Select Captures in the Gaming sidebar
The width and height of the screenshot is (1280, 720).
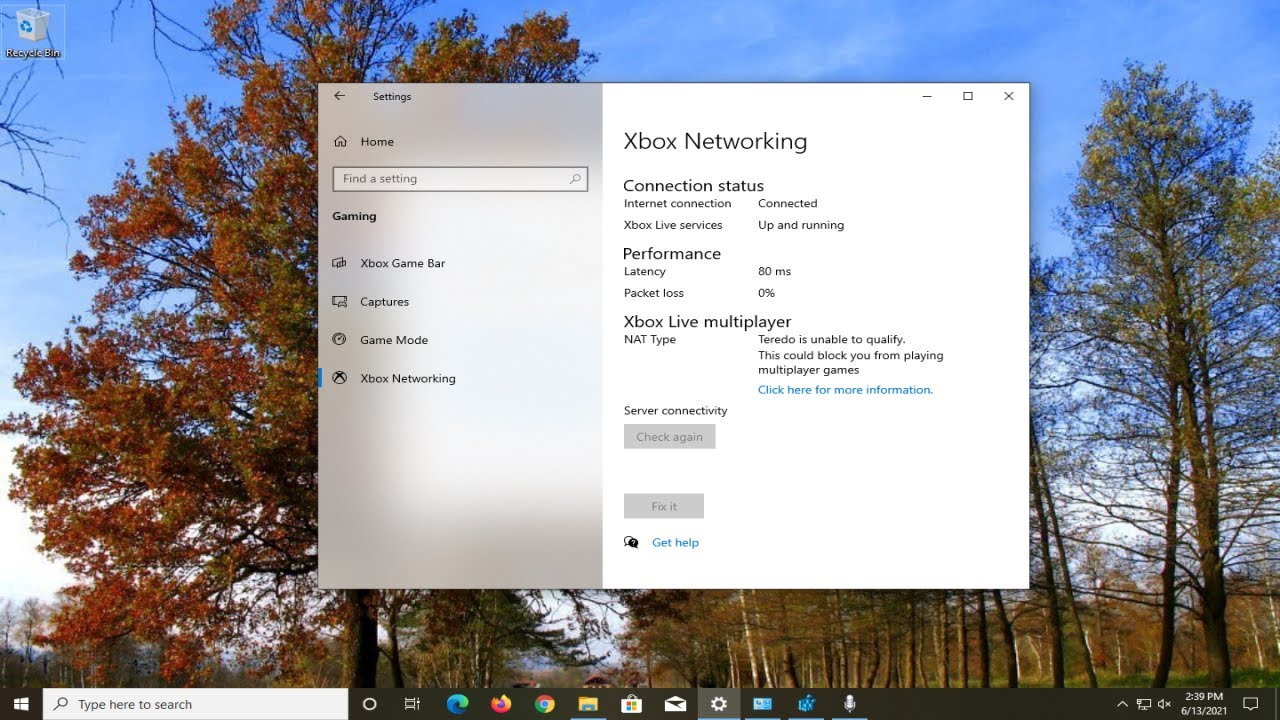pos(384,302)
